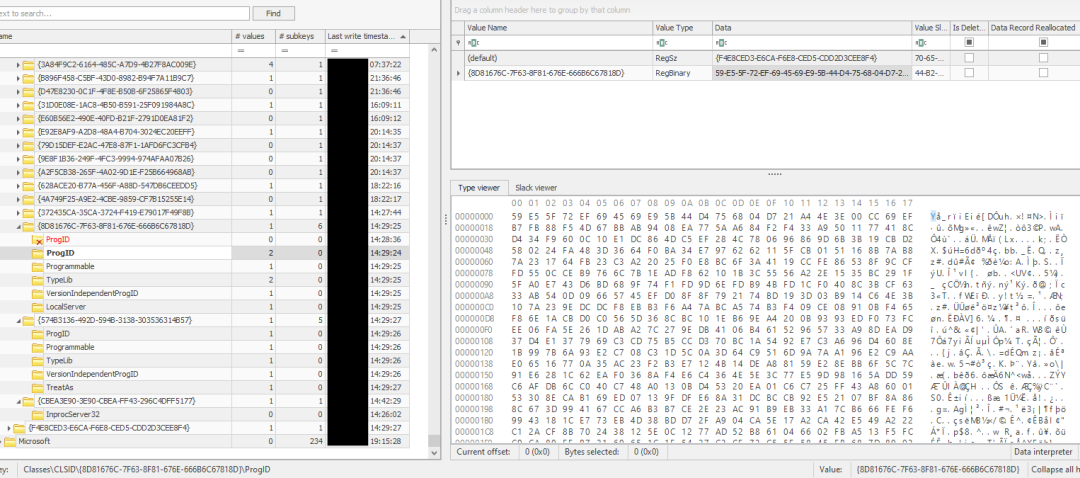
Task: Click the abc filter icon under Value Type
Action: coord(661,43)
